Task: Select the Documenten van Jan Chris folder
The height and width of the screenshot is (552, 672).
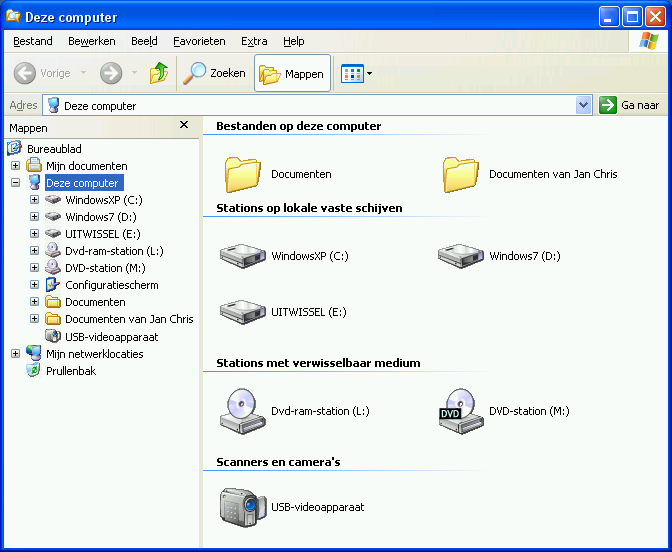Action: click(460, 174)
